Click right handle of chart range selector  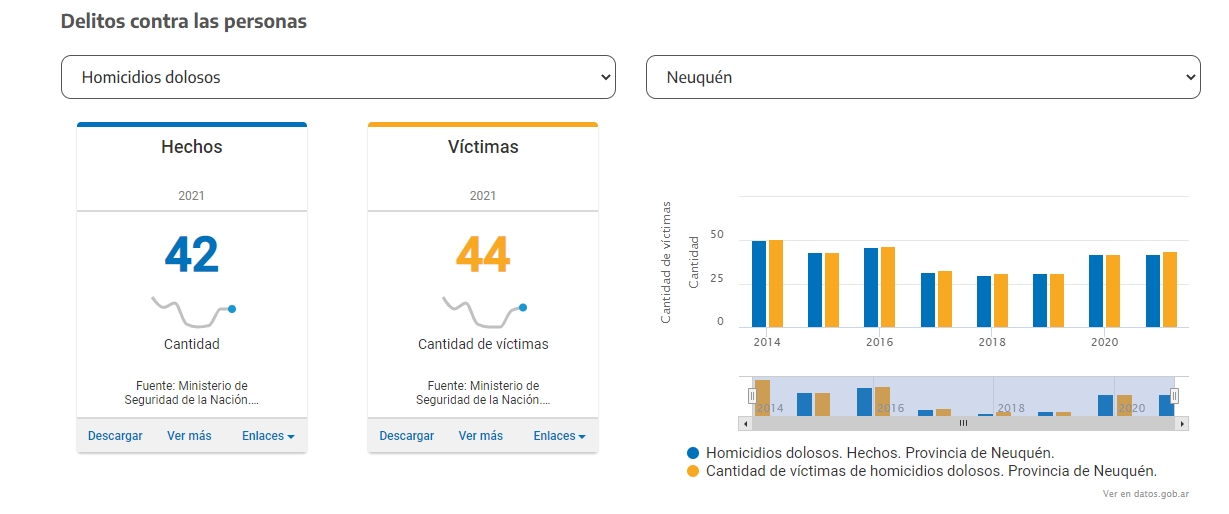pyautogui.click(x=1174, y=396)
